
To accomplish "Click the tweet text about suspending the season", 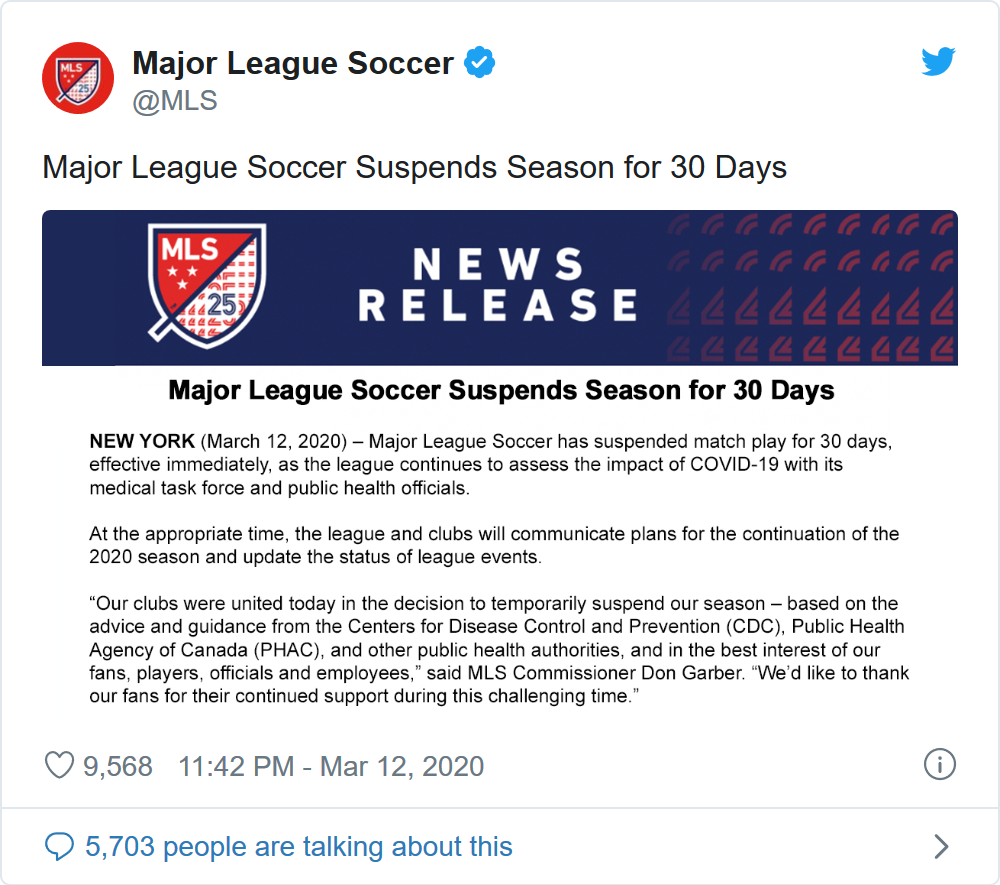I will 414,167.
